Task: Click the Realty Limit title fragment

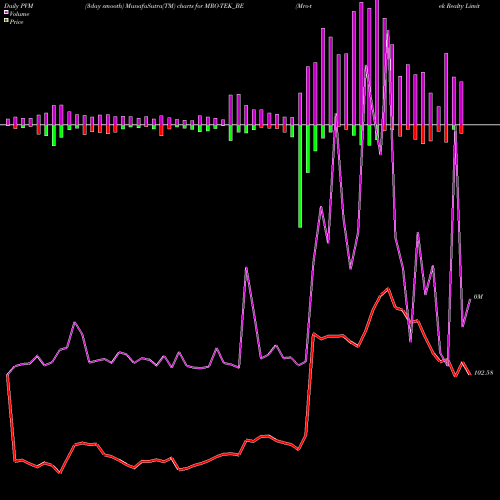Action: pyautogui.click(x=459, y=6)
